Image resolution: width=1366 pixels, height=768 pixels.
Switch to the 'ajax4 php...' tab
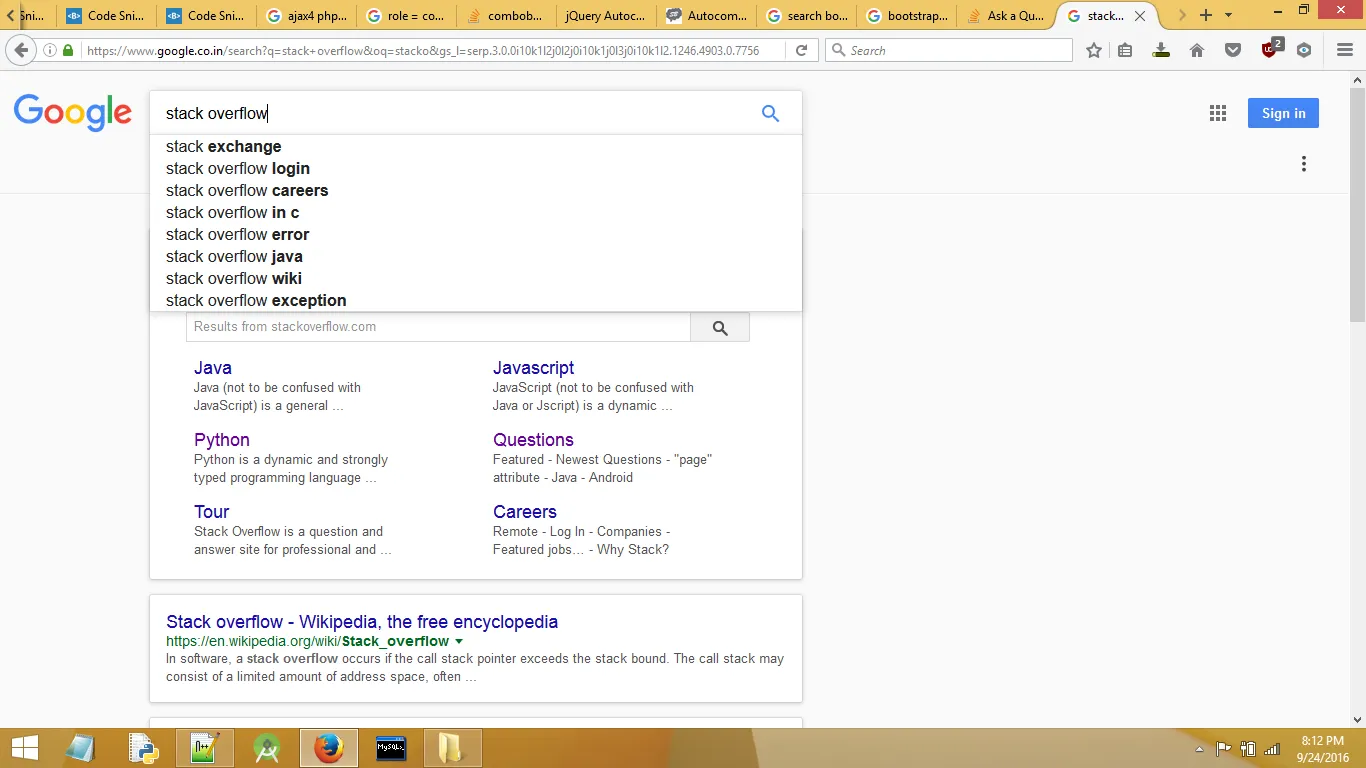pyautogui.click(x=306, y=15)
